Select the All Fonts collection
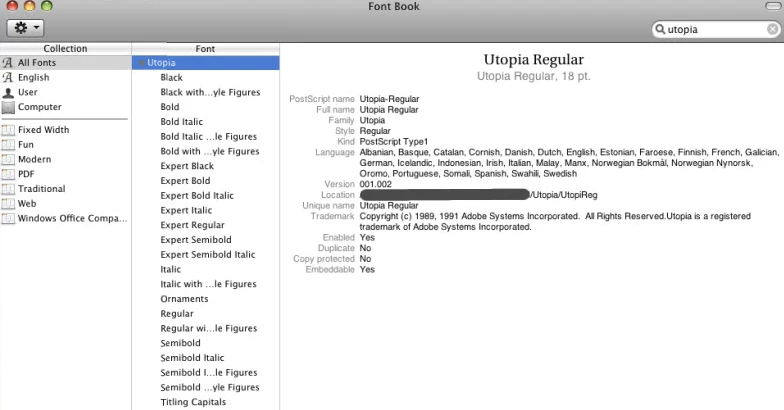This screenshot has width=784, height=410. [66, 62]
